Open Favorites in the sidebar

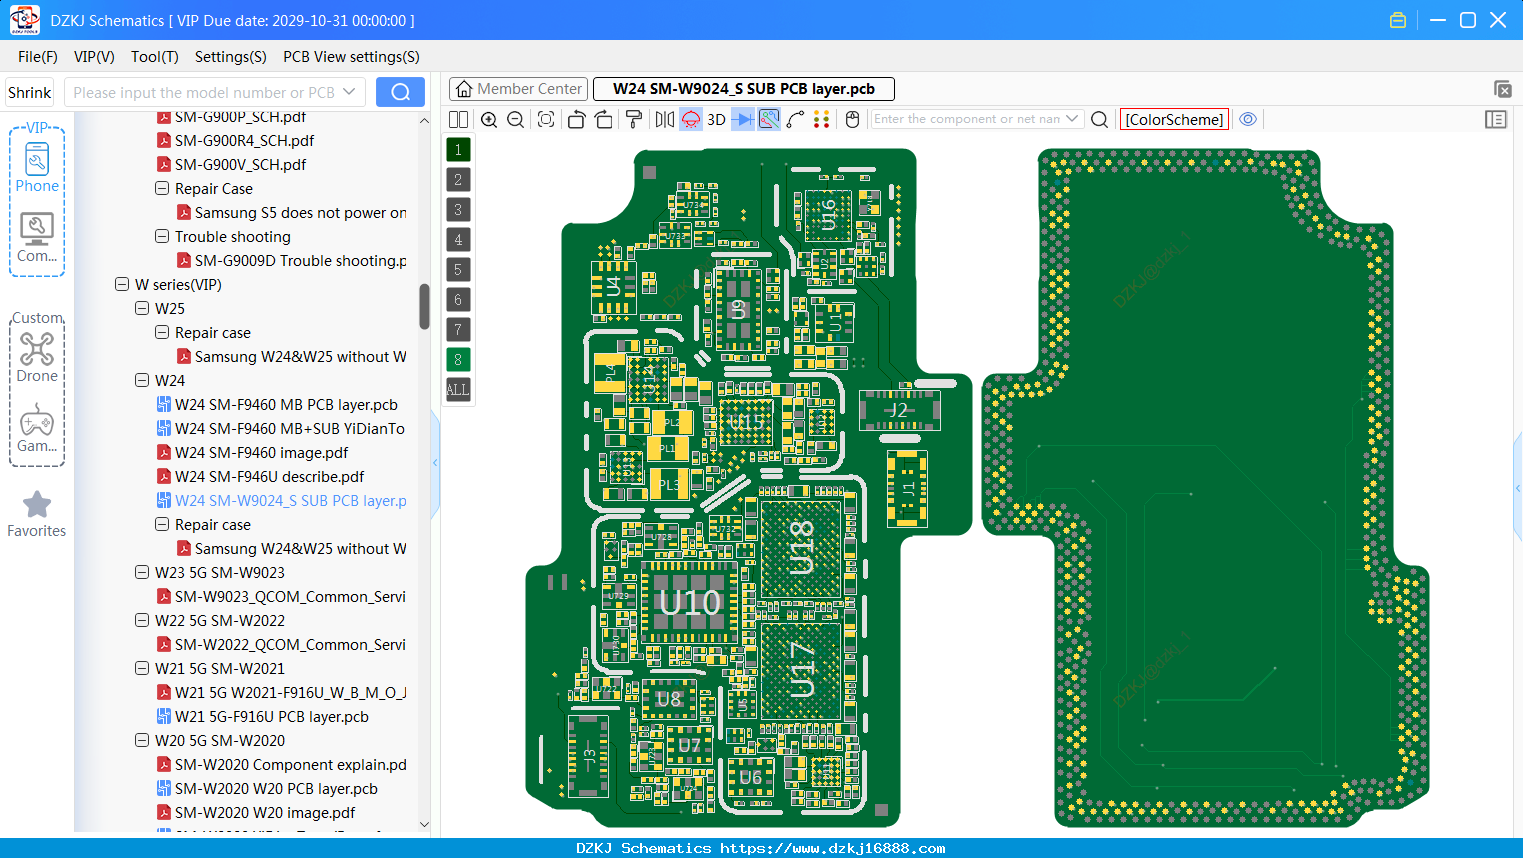click(x=37, y=514)
